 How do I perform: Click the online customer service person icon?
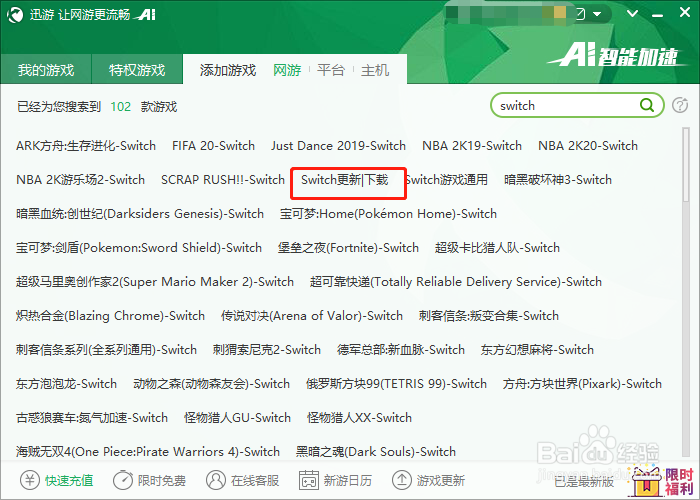(x=216, y=480)
